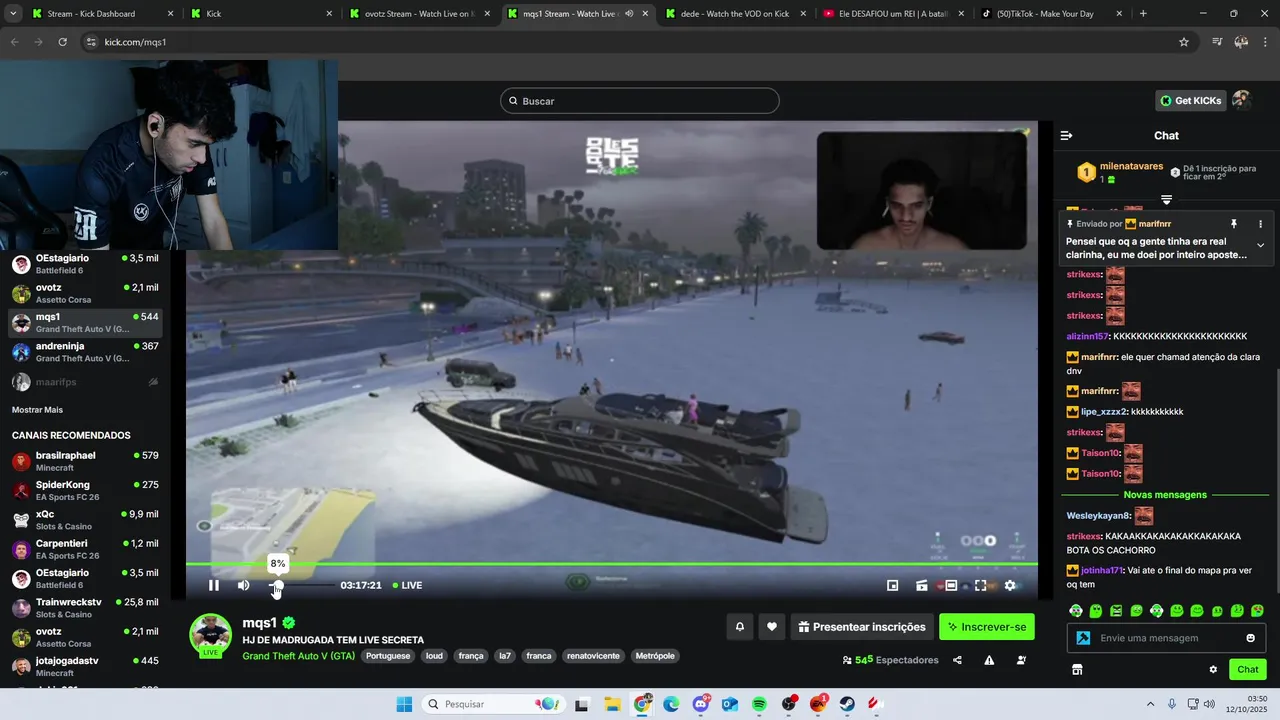Viewport: 1280px width, 720px height.
Task: Open brasilraphael recommended channel
Action: click(85, 461)
